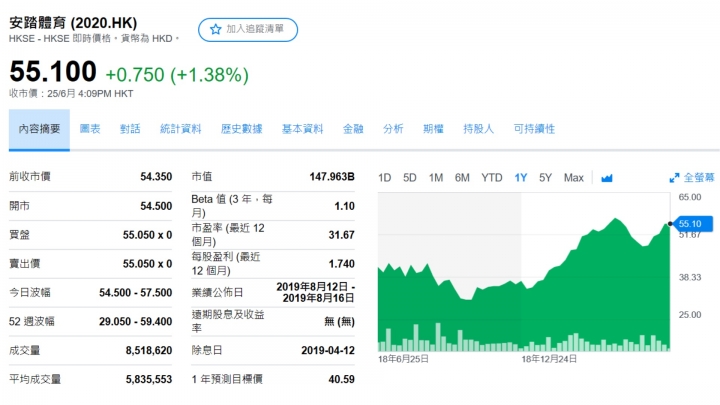Click the 今日波幅 value 54.500 - 57.500
Image resolution: width=720 pixels, height=405 pixels.
[x=135, y=293]
